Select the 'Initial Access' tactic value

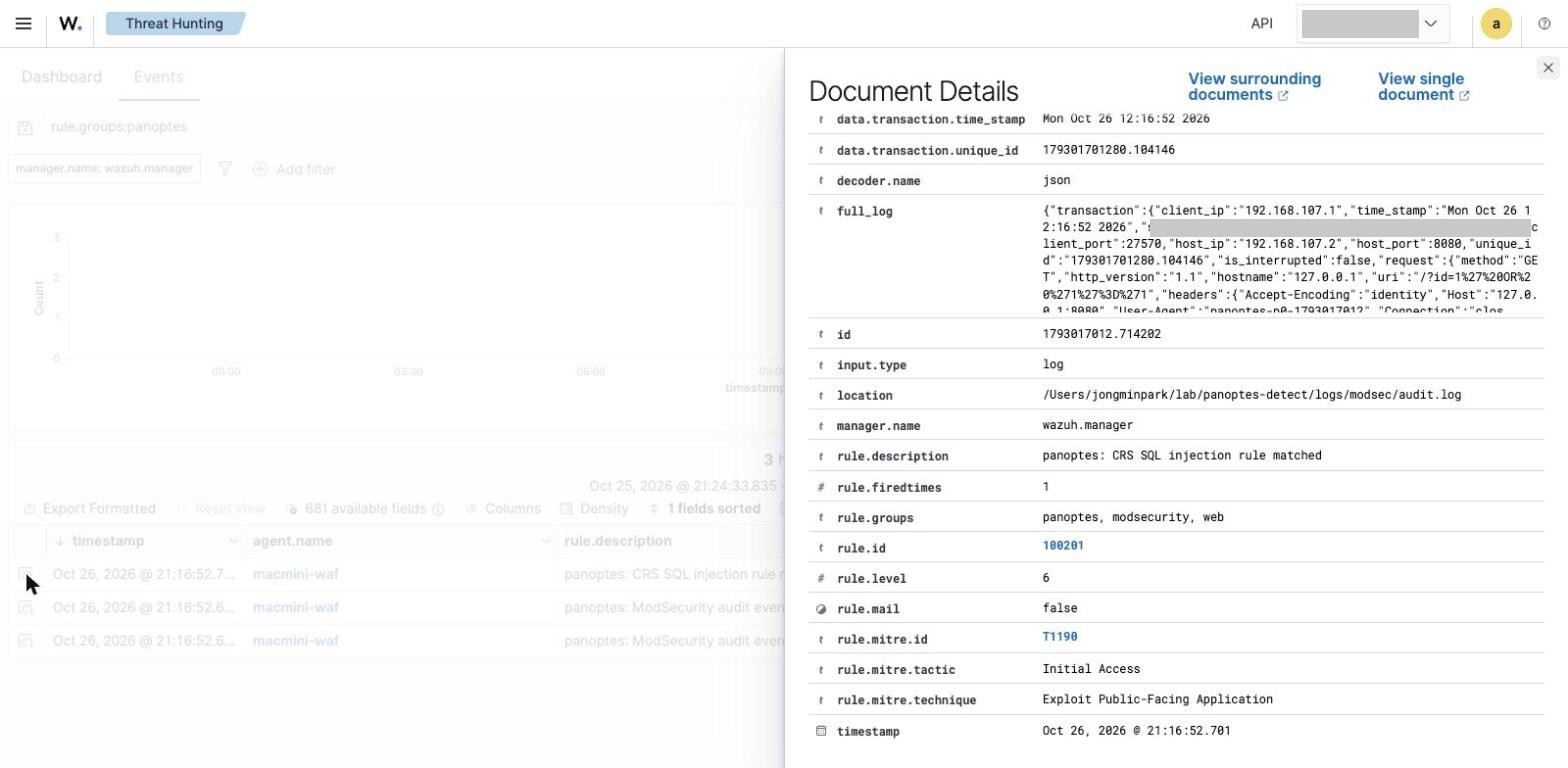1091,670
